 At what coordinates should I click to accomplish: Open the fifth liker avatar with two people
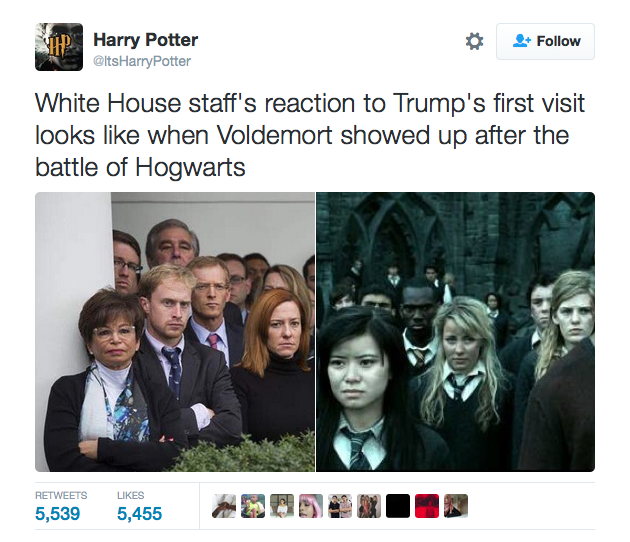(x=340, y=506)
